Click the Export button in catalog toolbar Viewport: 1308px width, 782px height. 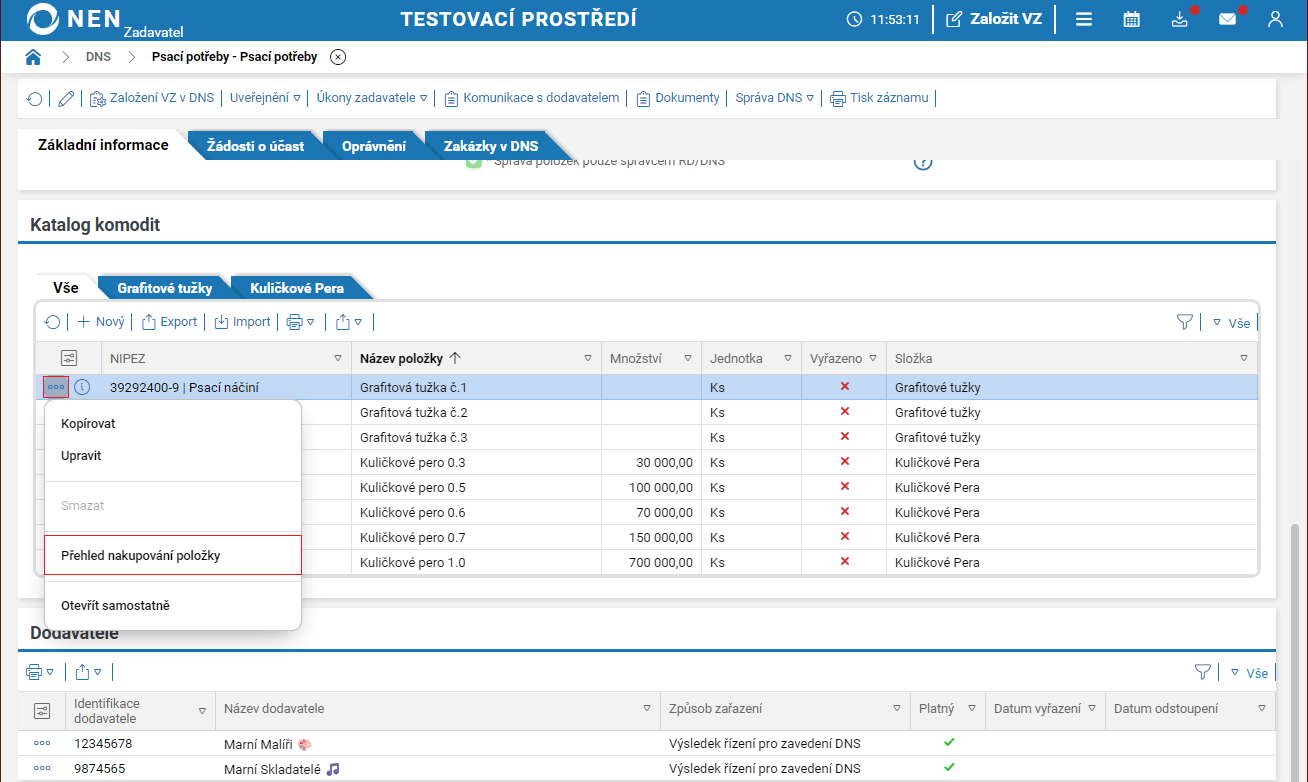(170, 322)
